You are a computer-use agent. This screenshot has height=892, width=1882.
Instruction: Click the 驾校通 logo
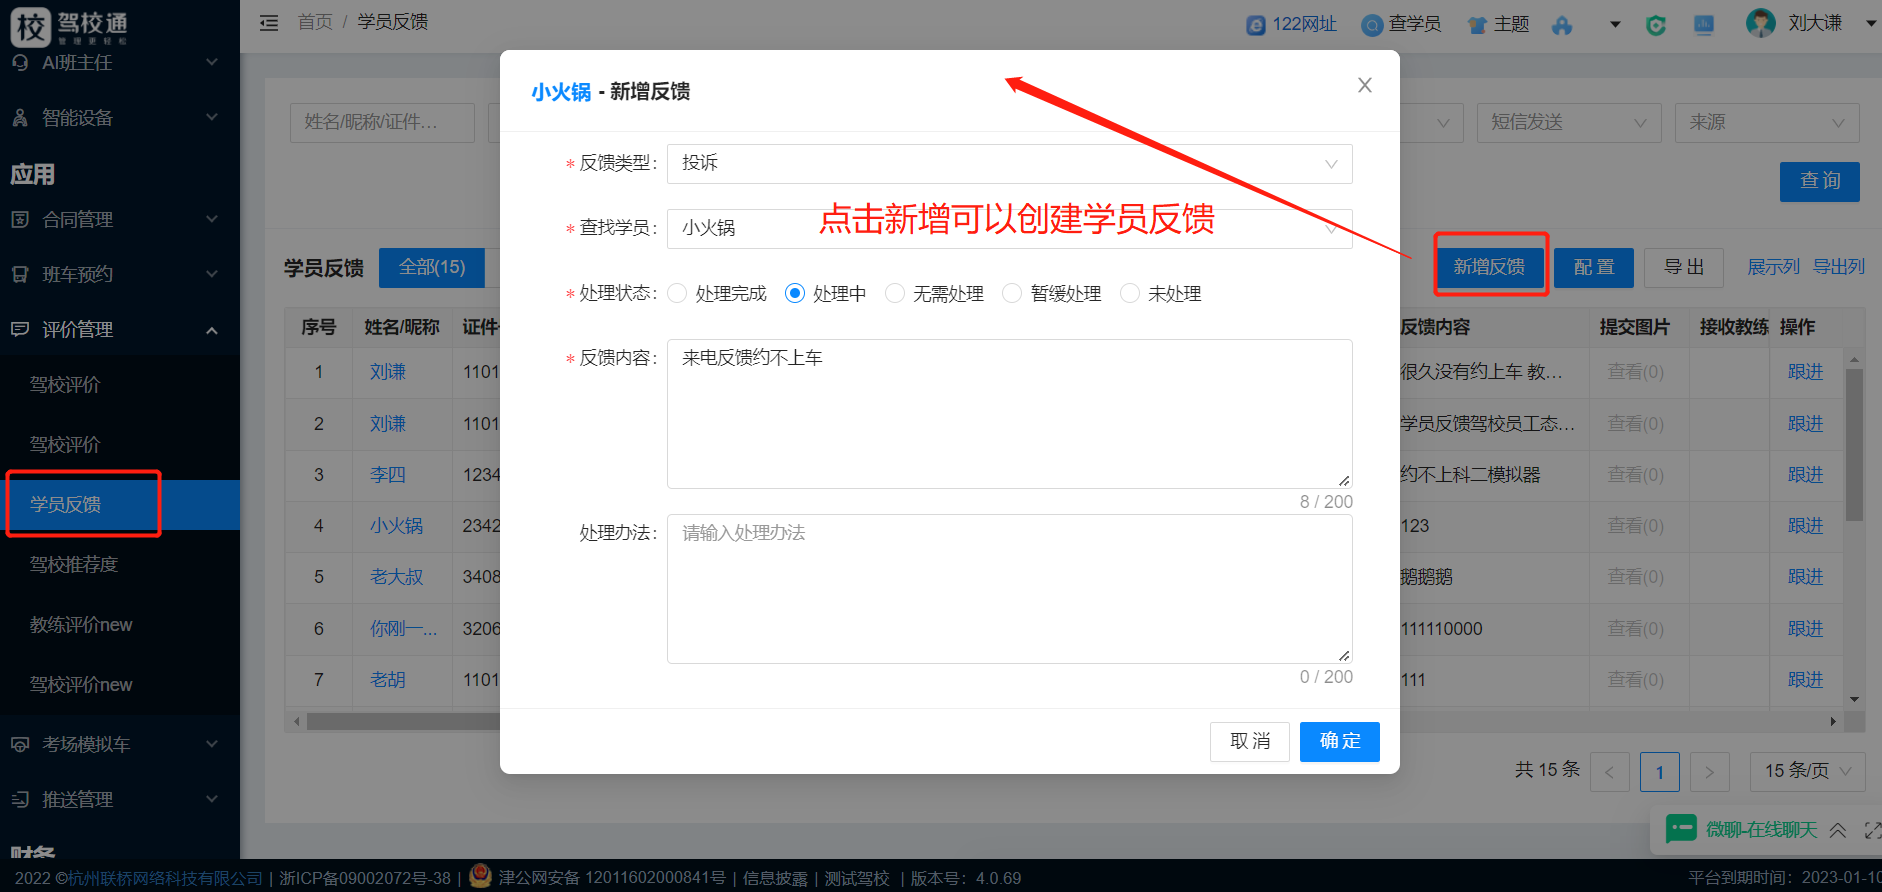[x=70, y=27]
